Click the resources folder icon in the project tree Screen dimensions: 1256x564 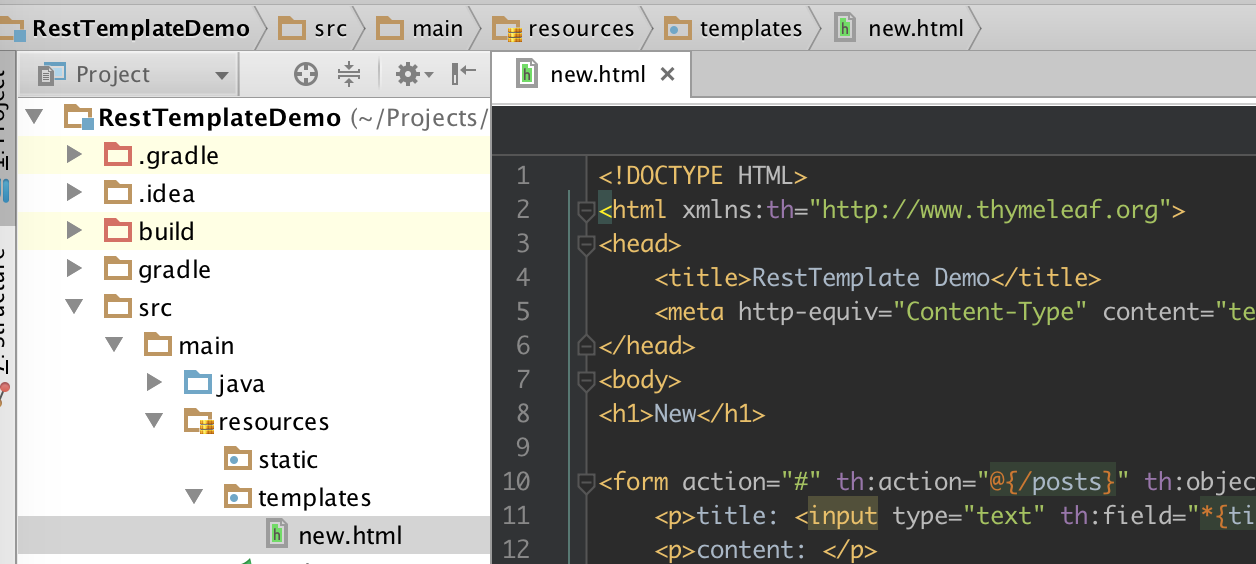click(199, 422)
